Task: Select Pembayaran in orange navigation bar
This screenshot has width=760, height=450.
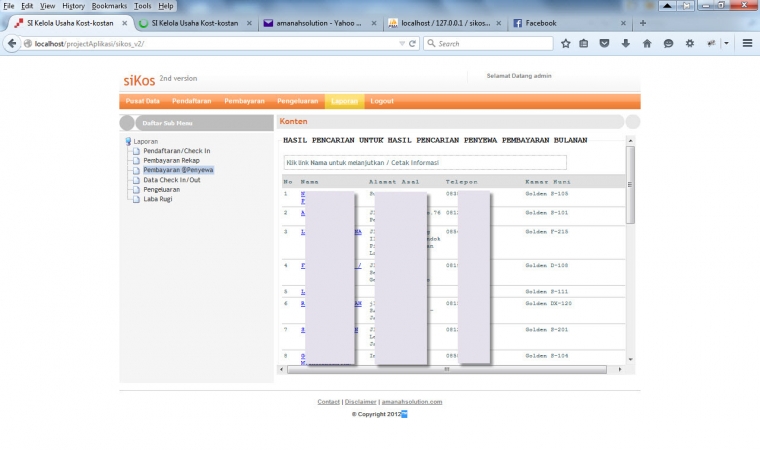Action: click(x=244, y=101)
